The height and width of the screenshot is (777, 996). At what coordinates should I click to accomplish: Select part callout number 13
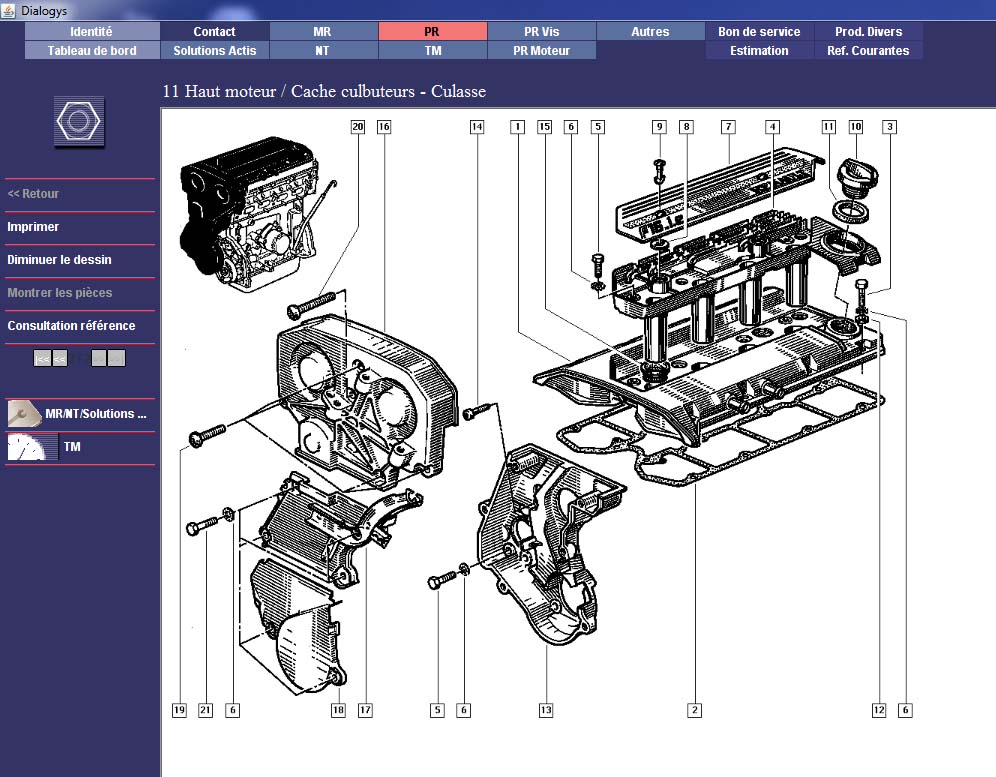click(545, 710)
